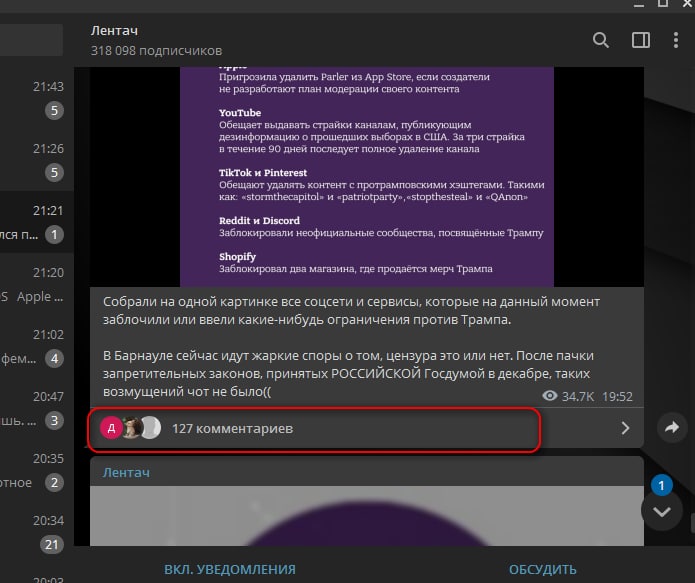Click post text 'Собрали на одной картинке'
695x583 pixels.
tap(190, 301)
